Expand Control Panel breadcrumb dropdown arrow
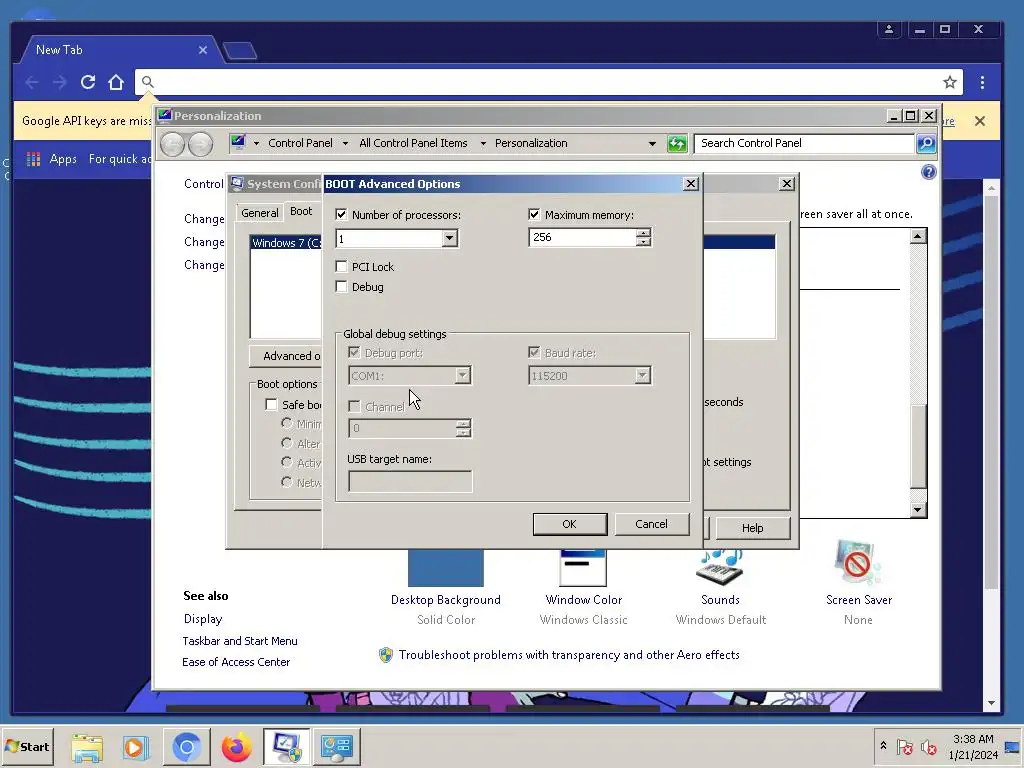Viewport: 1024px width, 768px height. pyautogui.click(x=345, y=143)
